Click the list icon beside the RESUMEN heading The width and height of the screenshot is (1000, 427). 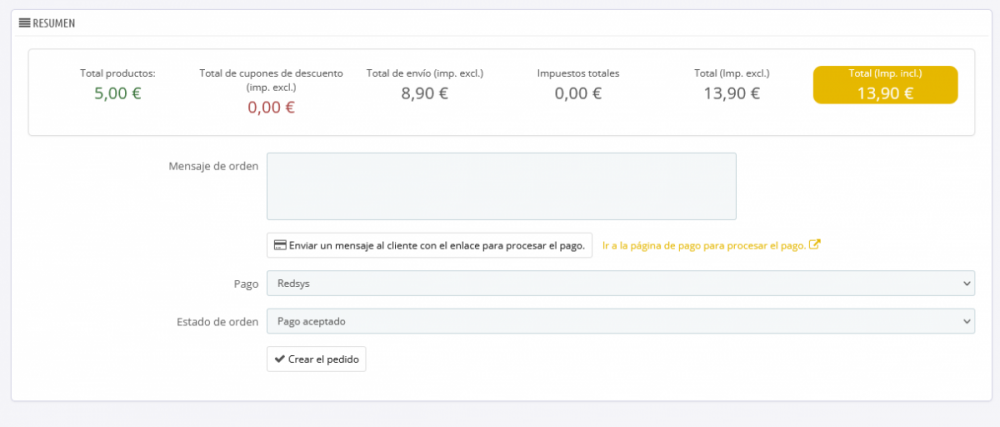[x=25, y=23]
